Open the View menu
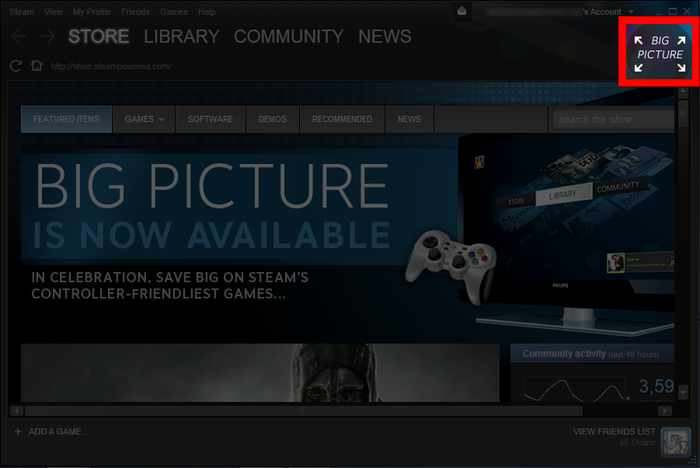Viewport: 700px width, 468px height. coord(53,12)
